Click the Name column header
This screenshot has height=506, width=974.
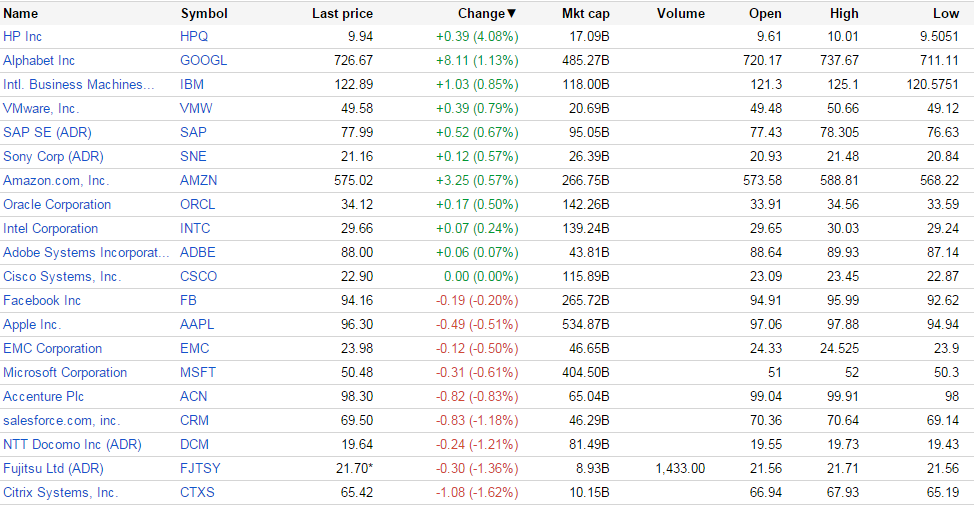coord(21,14)
